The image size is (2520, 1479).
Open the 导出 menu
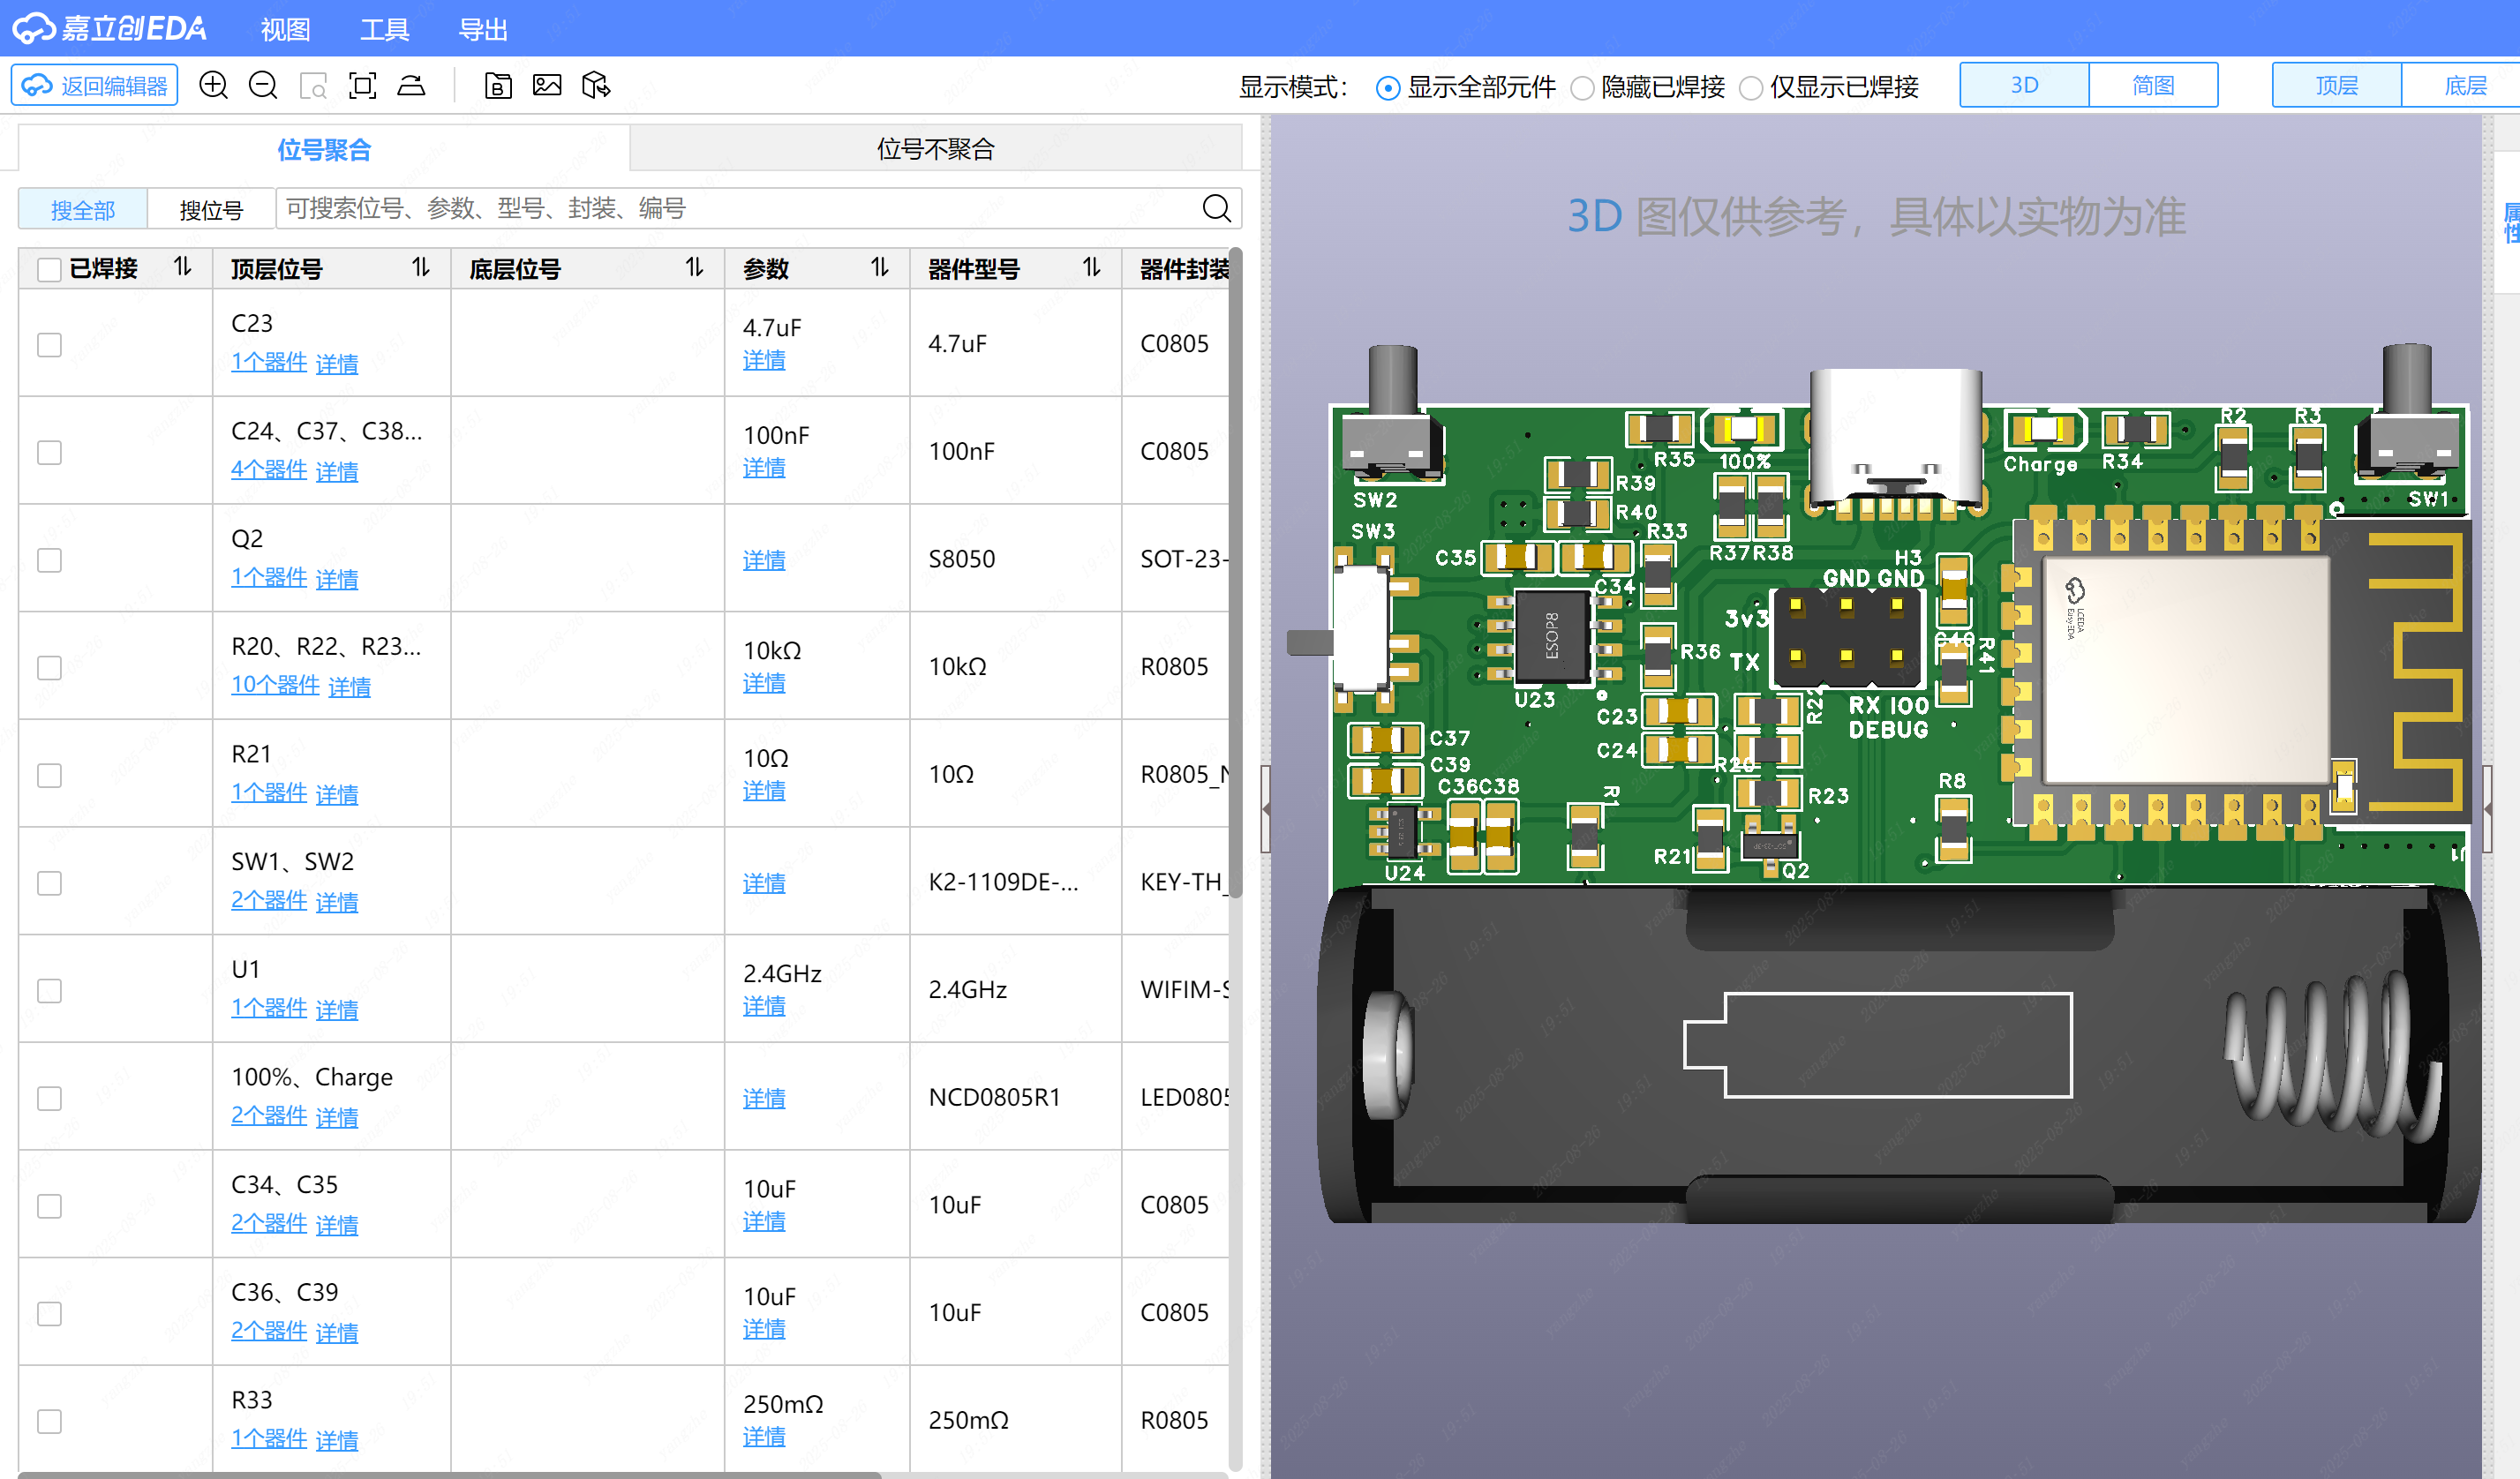(x=483, y=29)
